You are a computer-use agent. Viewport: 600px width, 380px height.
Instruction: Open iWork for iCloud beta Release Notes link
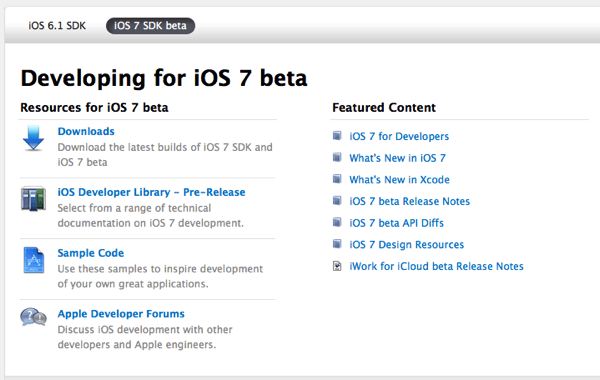tap(436, 266)
